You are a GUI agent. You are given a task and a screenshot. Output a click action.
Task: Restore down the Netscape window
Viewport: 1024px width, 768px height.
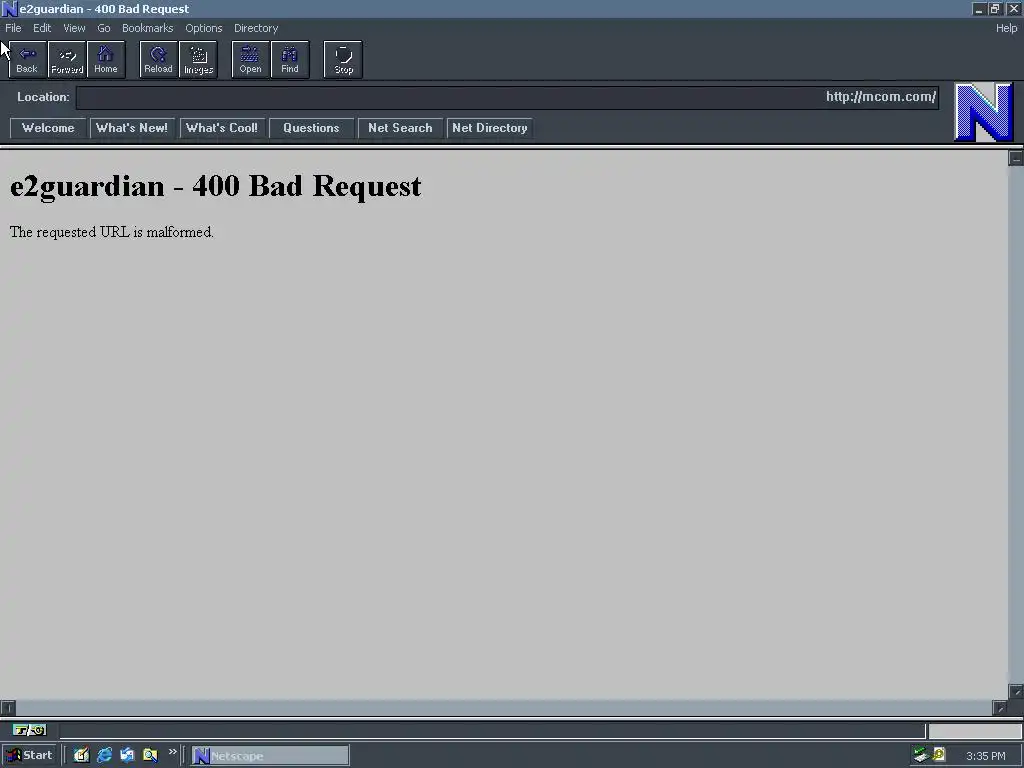click(x=995, y=9)
